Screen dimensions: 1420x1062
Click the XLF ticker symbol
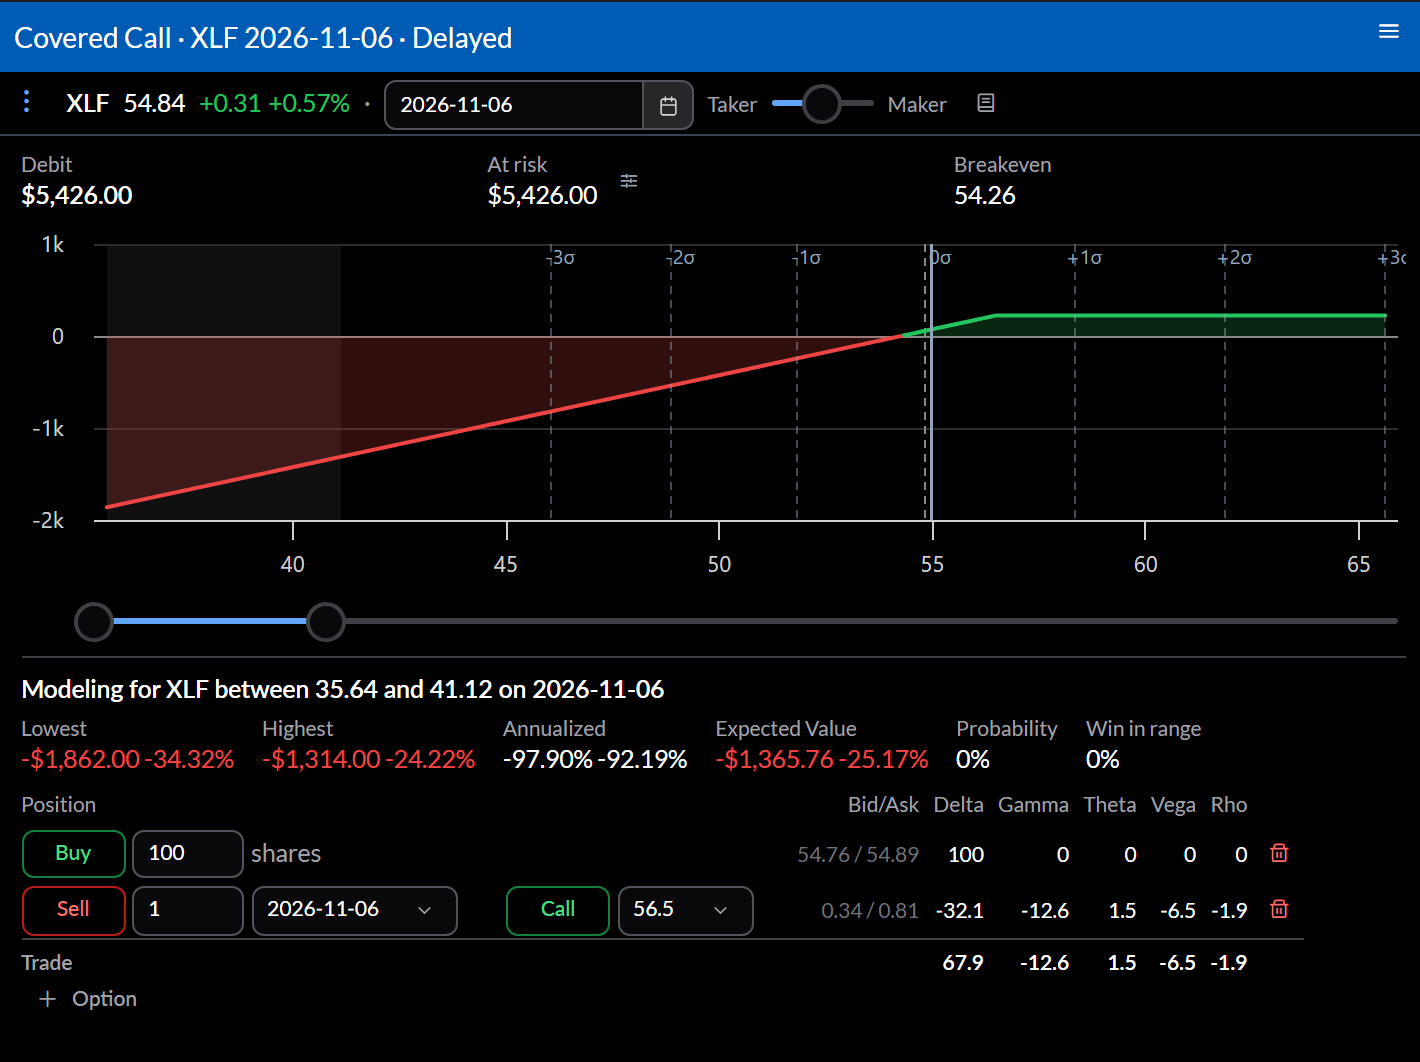(87, 104)
